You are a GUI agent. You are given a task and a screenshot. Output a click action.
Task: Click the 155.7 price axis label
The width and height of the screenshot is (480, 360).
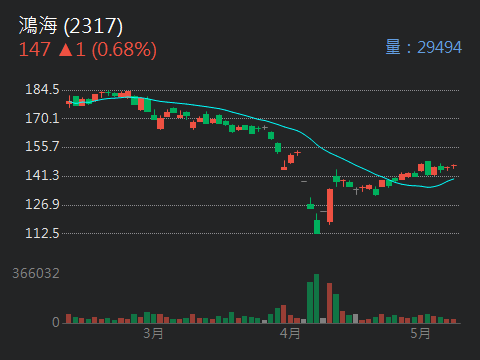(42, 147)
